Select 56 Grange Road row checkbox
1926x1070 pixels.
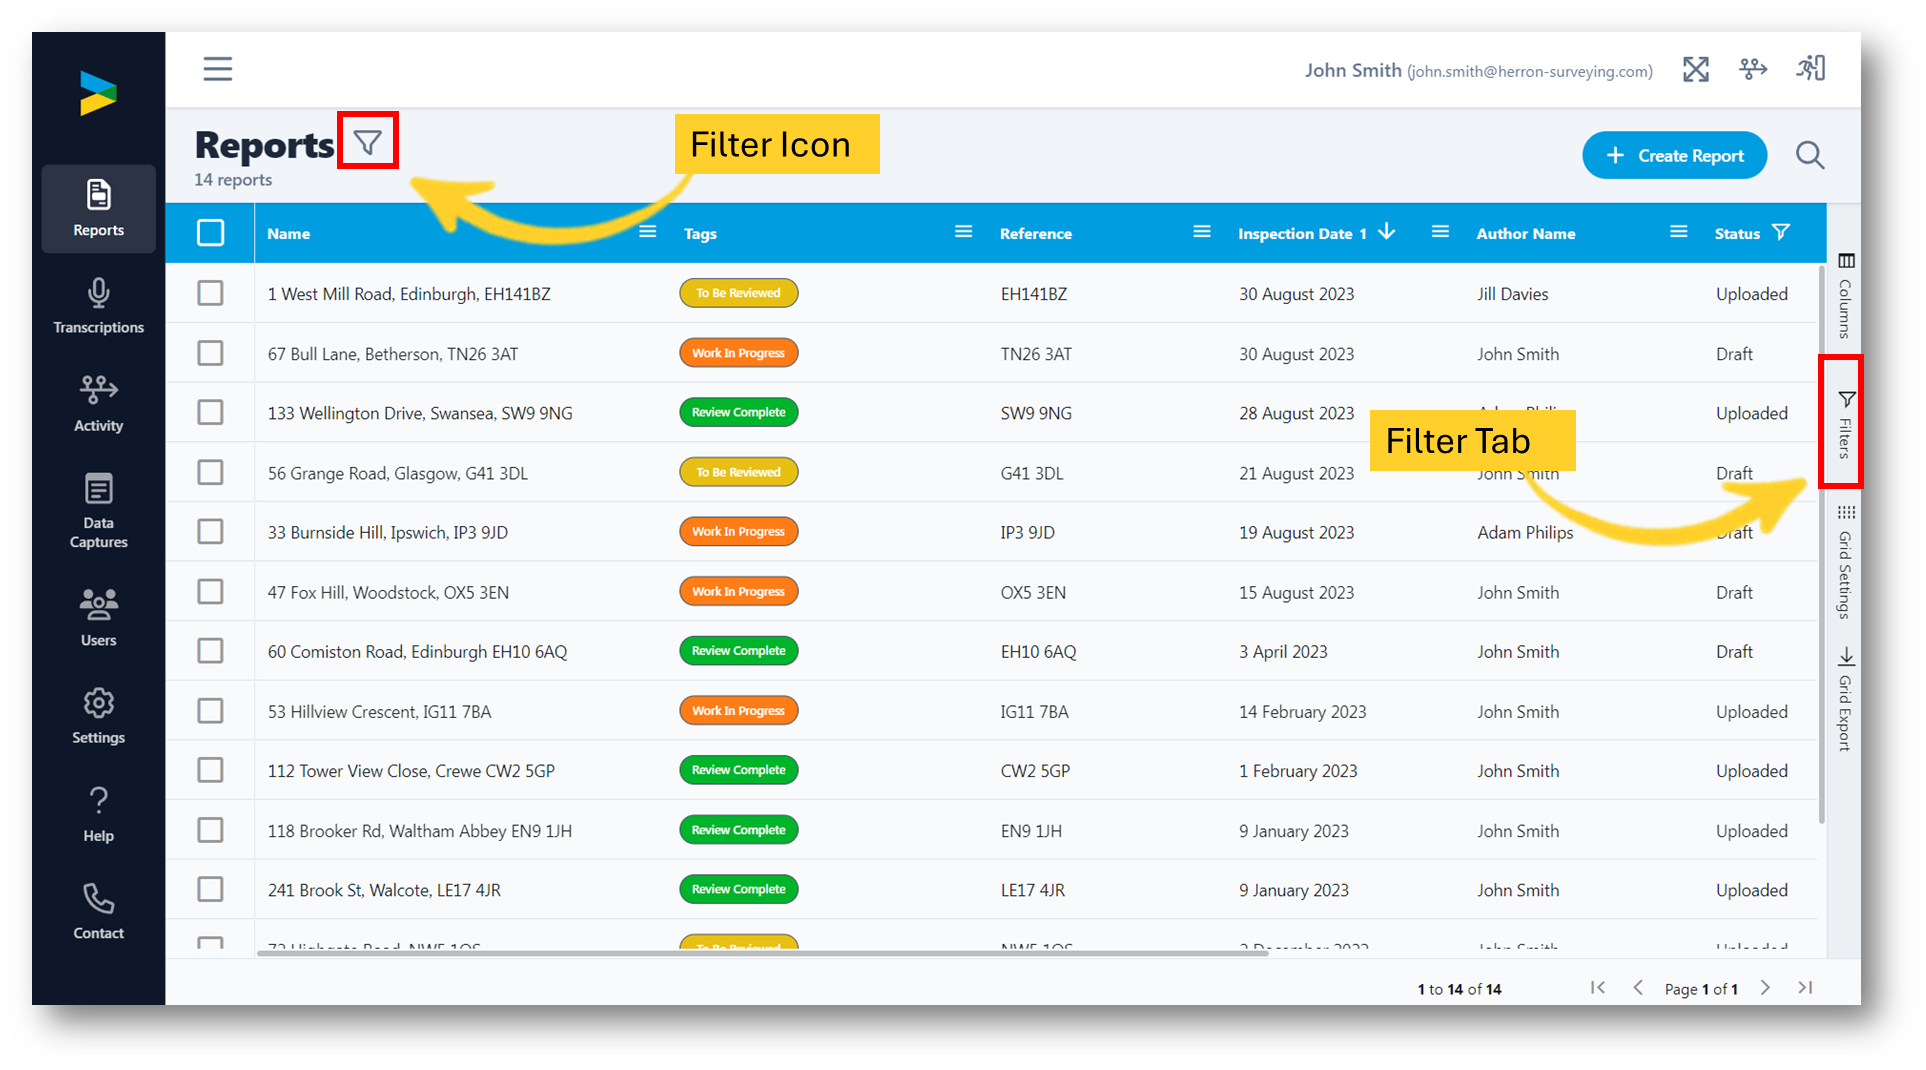click(x=210, y=472)
